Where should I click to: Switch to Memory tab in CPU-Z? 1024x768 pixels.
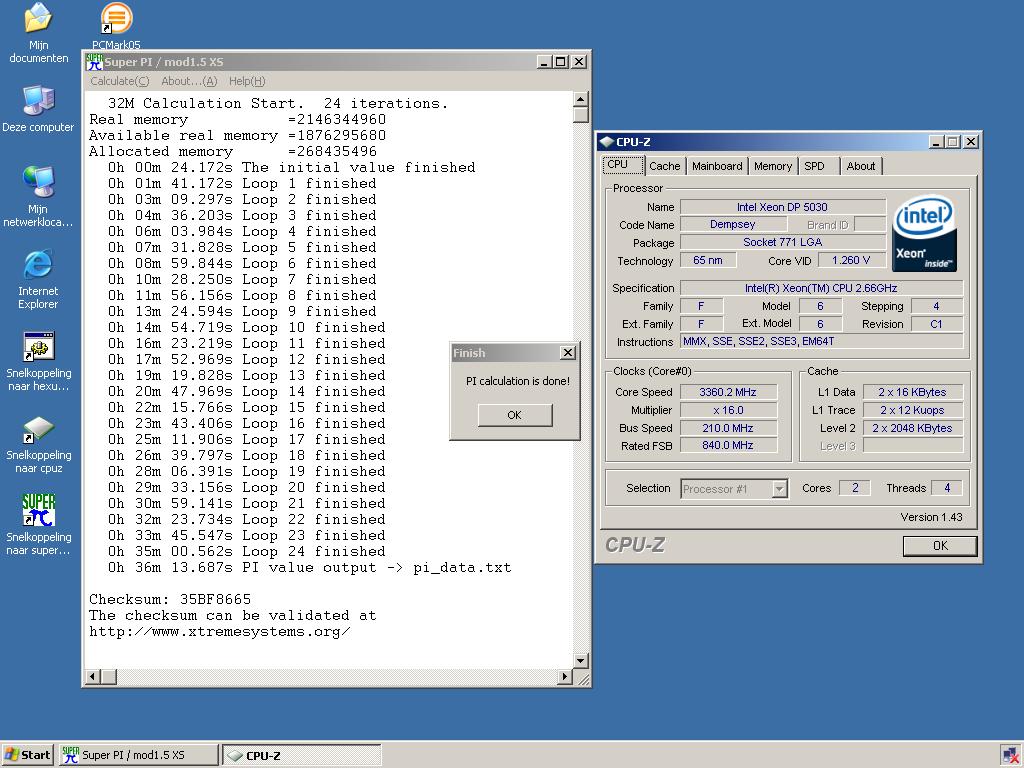click(773, 167)
